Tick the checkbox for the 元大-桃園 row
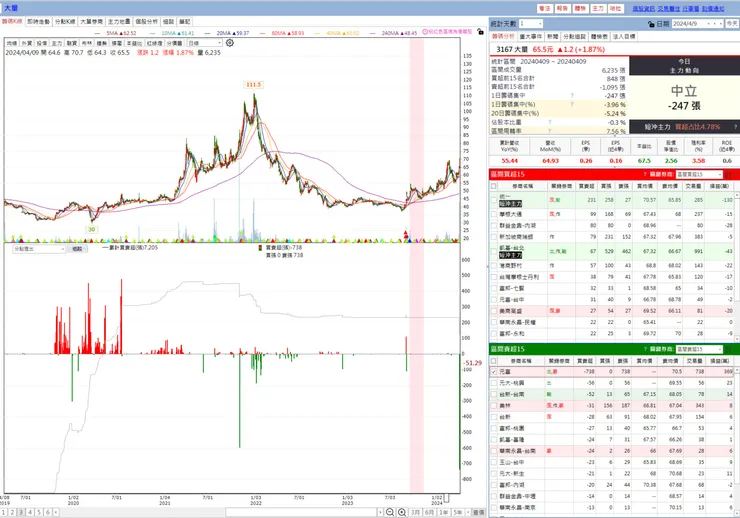 pos(494,383)
